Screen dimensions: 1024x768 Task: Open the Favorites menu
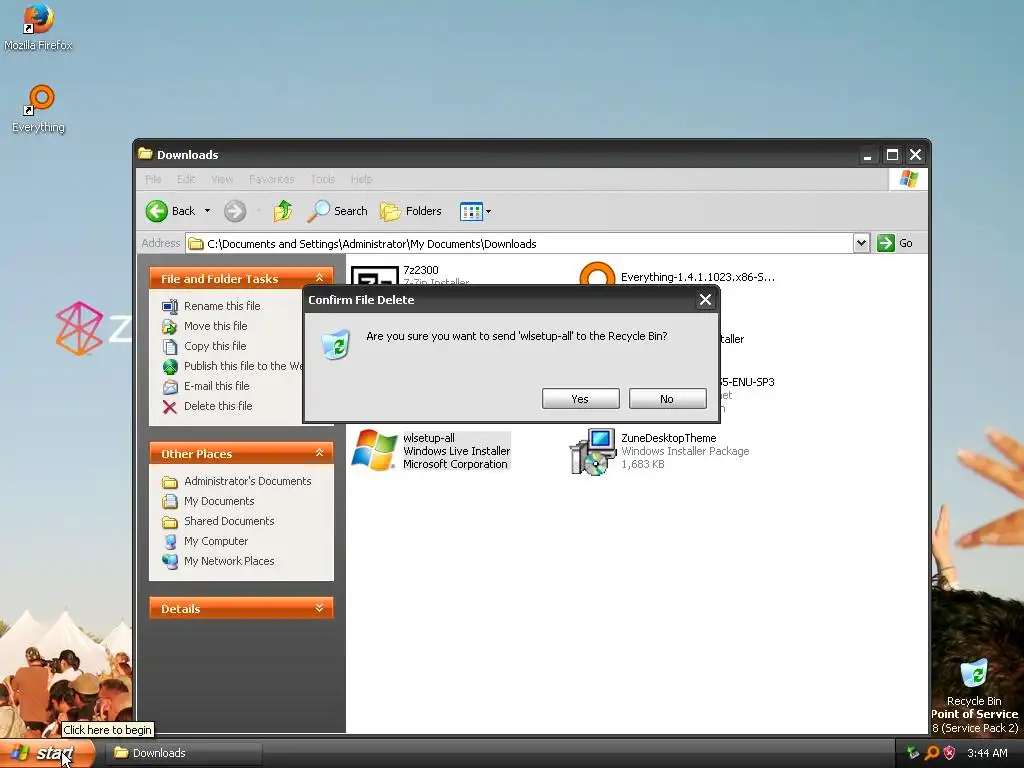coord(272,179)
